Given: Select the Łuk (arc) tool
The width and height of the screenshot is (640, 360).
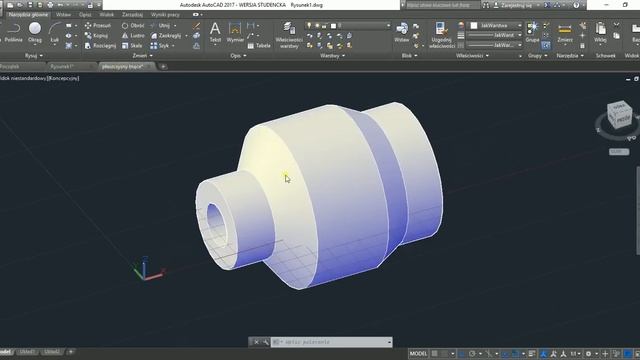Looking at the screenshot, I should point(54,32).
